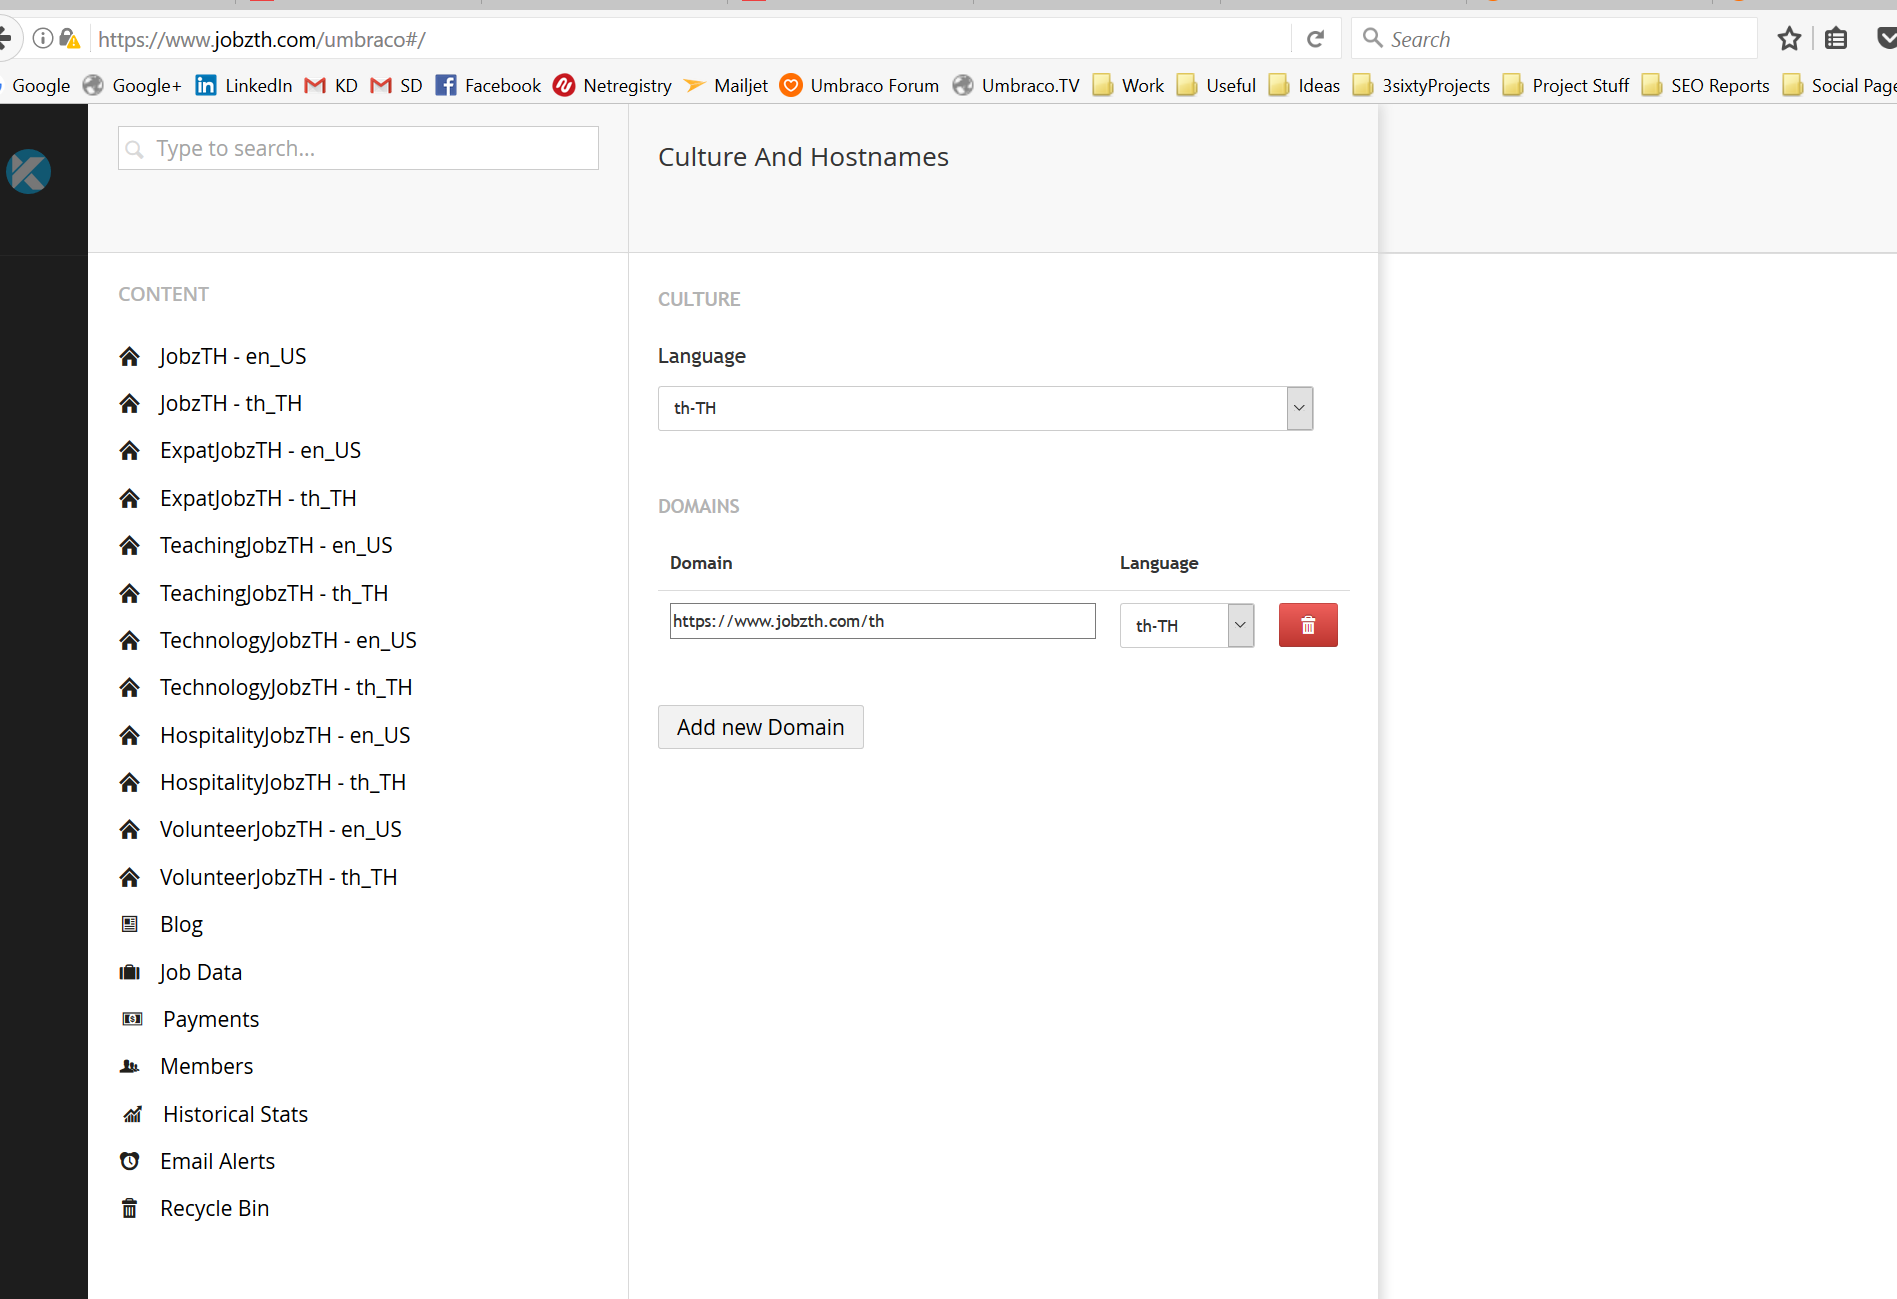Open the browser bookmarks list icon

coord(1836,39)
